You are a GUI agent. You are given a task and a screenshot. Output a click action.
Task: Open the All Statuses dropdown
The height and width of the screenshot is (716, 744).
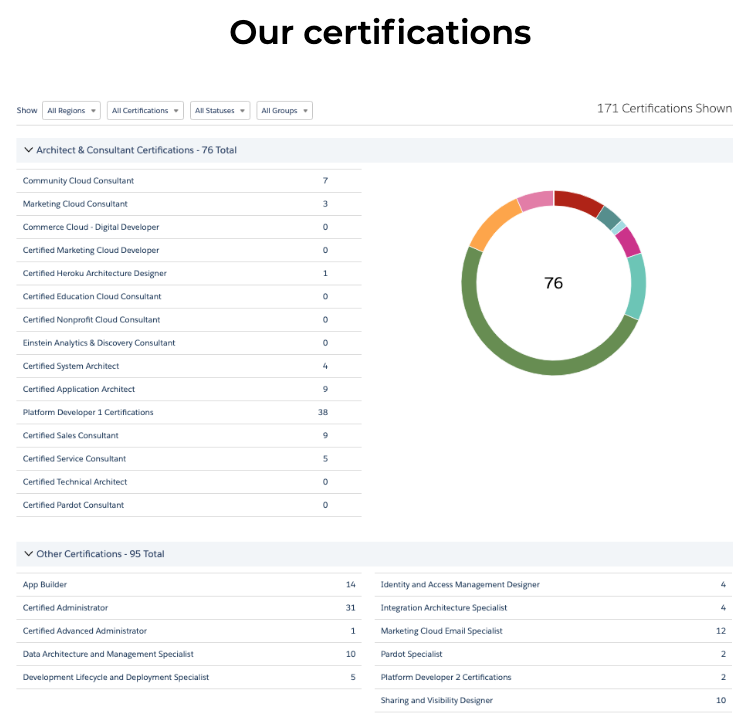(x=220, y=111)
